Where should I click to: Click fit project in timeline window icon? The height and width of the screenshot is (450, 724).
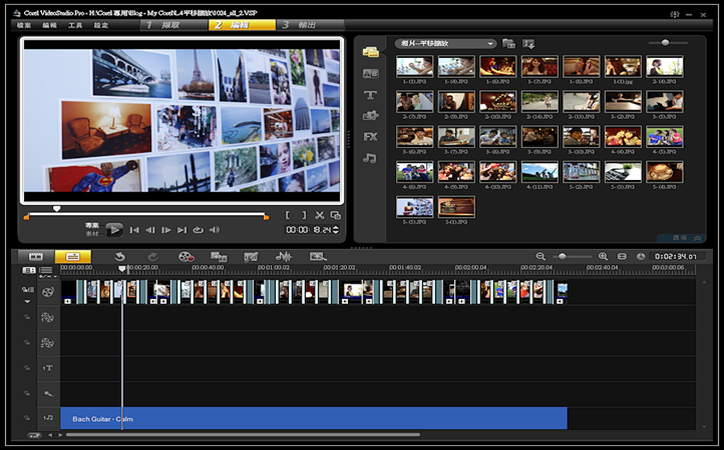pyautogui.click(x=622, y=256)
